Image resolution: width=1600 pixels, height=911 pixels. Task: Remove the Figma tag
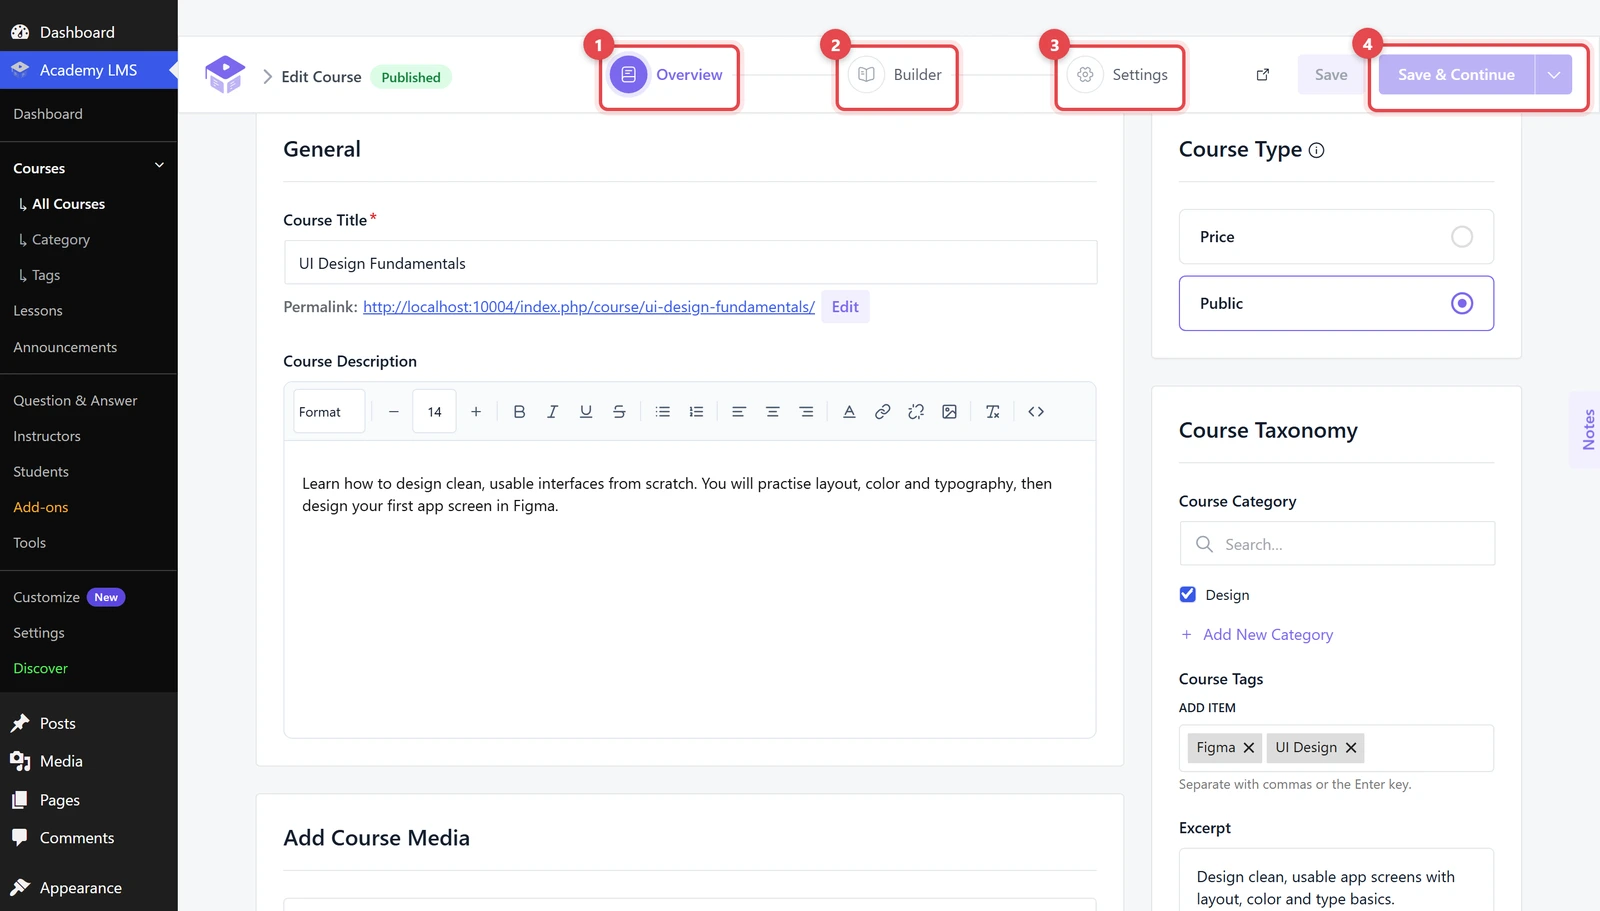[x=1249, y=748]
